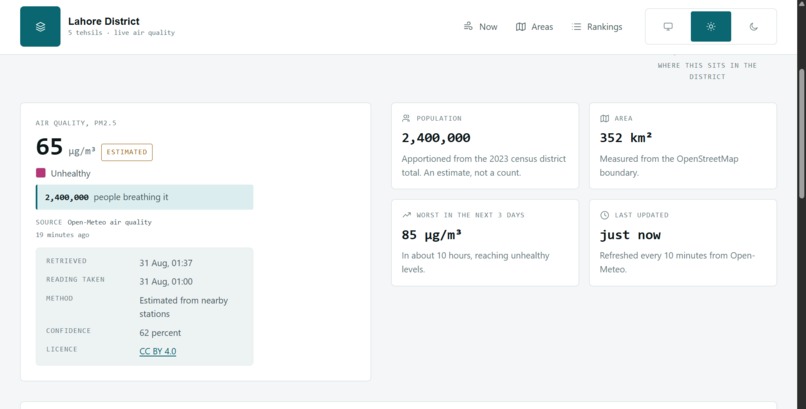Screen dimensions: 806x409
Task: Click the Reading Taken value '31 Aug, 01:00'
Action: click(166, 282)
